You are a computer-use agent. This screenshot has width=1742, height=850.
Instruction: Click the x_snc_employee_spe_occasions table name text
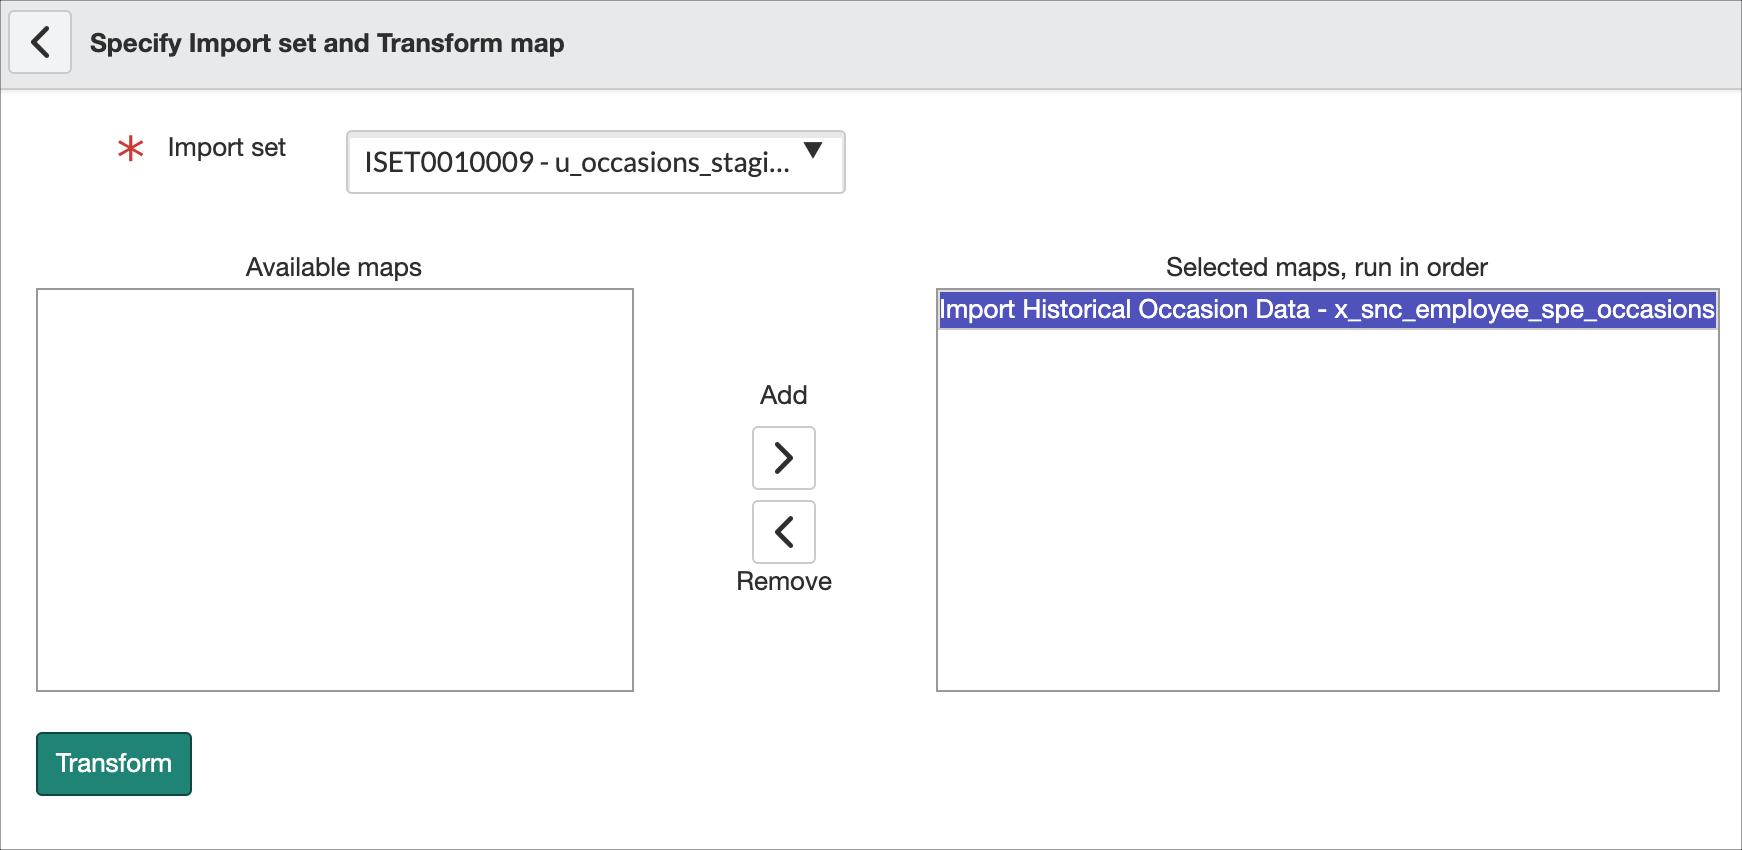point(1524,310)
